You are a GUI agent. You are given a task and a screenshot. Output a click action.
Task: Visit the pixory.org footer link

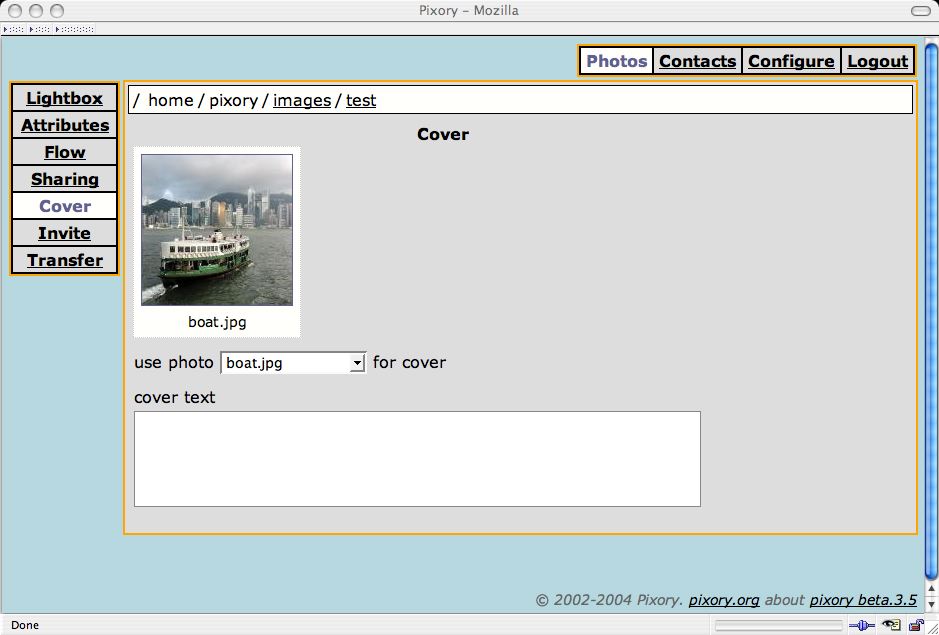(723, 600)
